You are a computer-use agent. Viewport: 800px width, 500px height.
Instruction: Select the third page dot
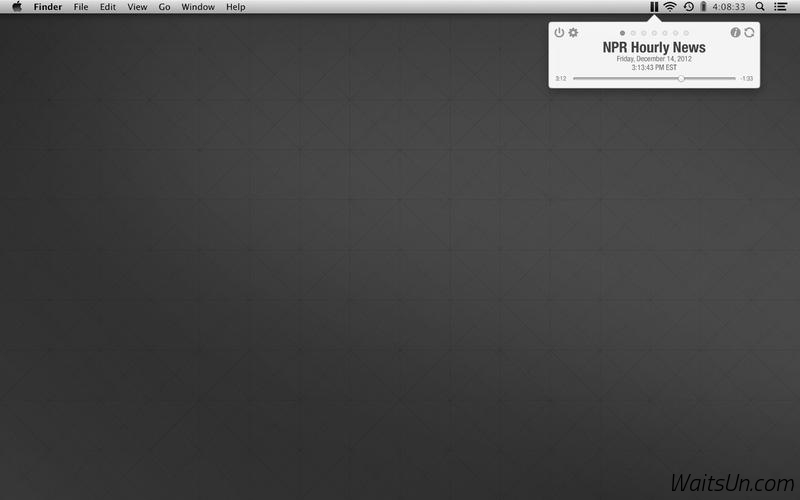click(x=644, y=33)
